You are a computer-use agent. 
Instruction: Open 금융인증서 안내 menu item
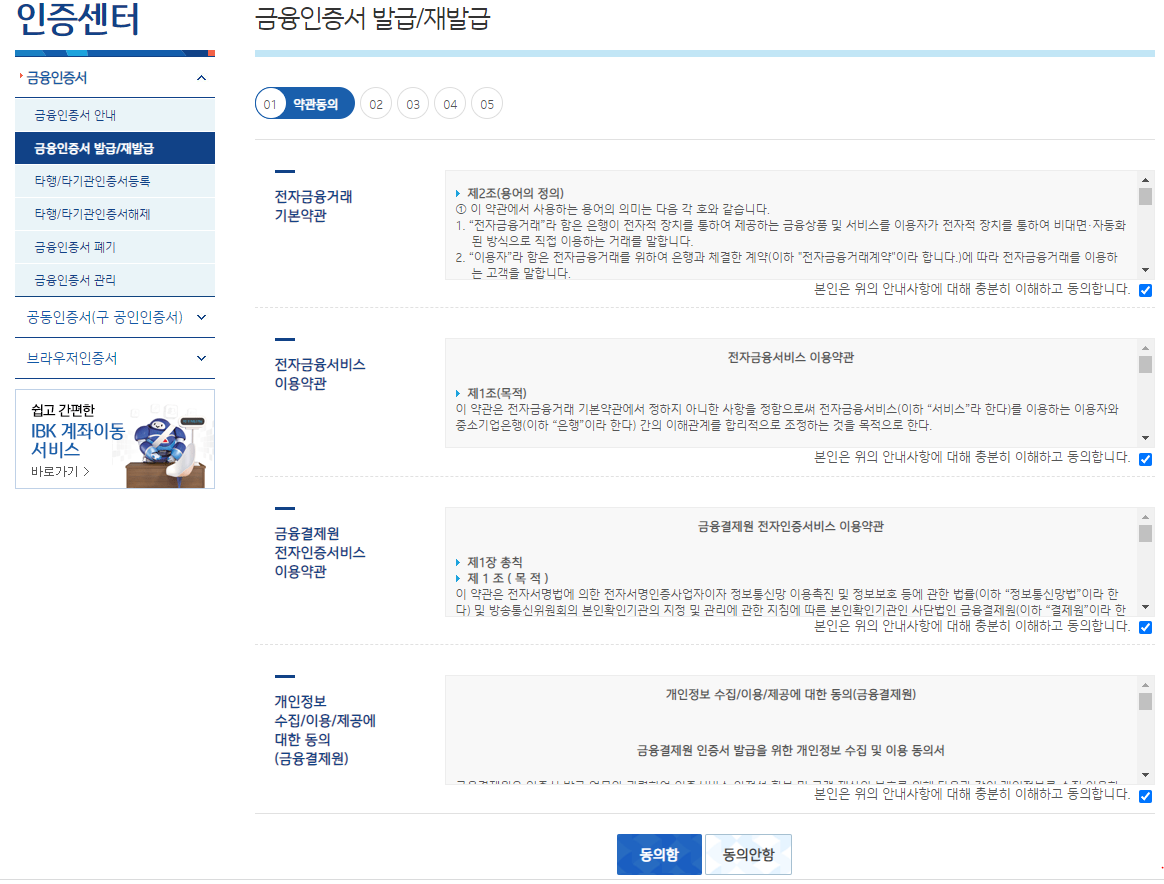[x=115, y=115]
